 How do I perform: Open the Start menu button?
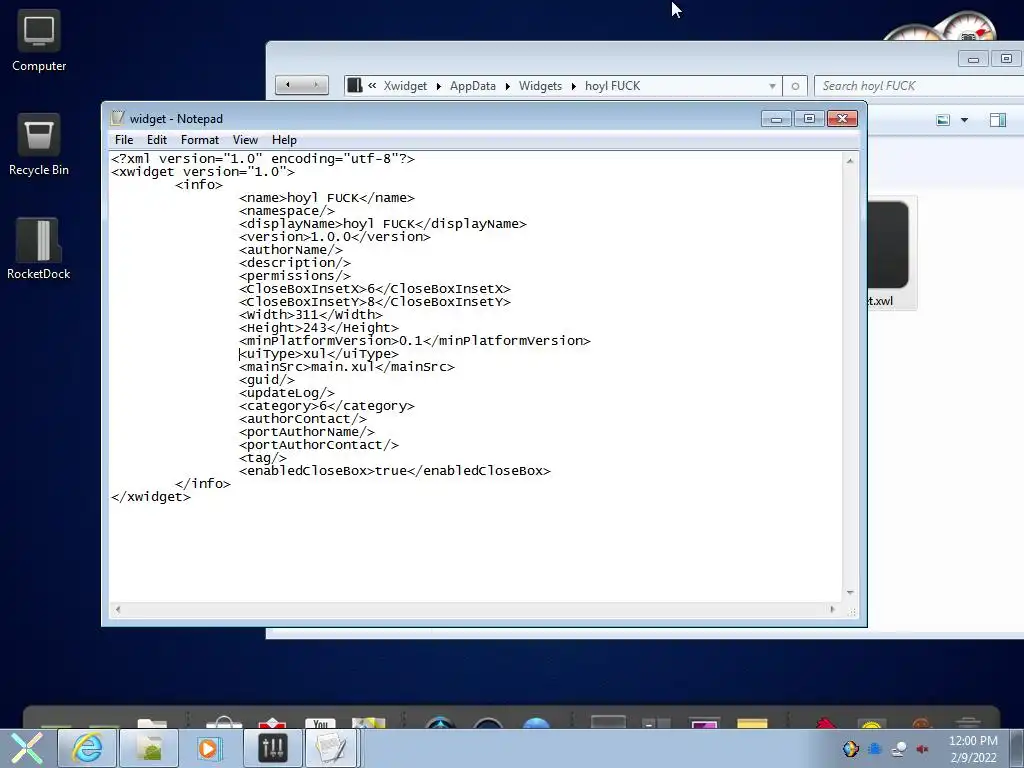[x=27, y=748]
